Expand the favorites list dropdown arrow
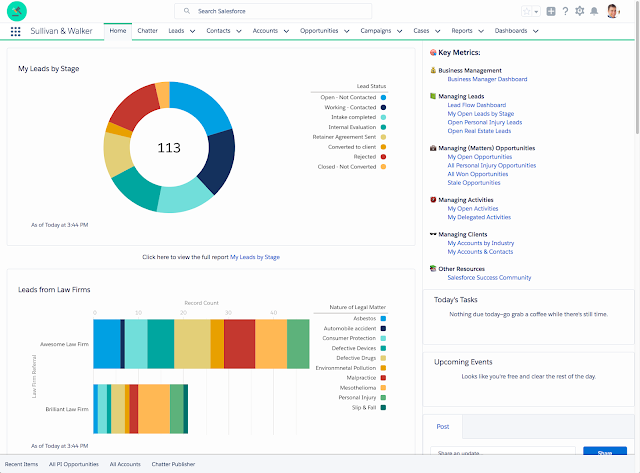 (536, 12)
